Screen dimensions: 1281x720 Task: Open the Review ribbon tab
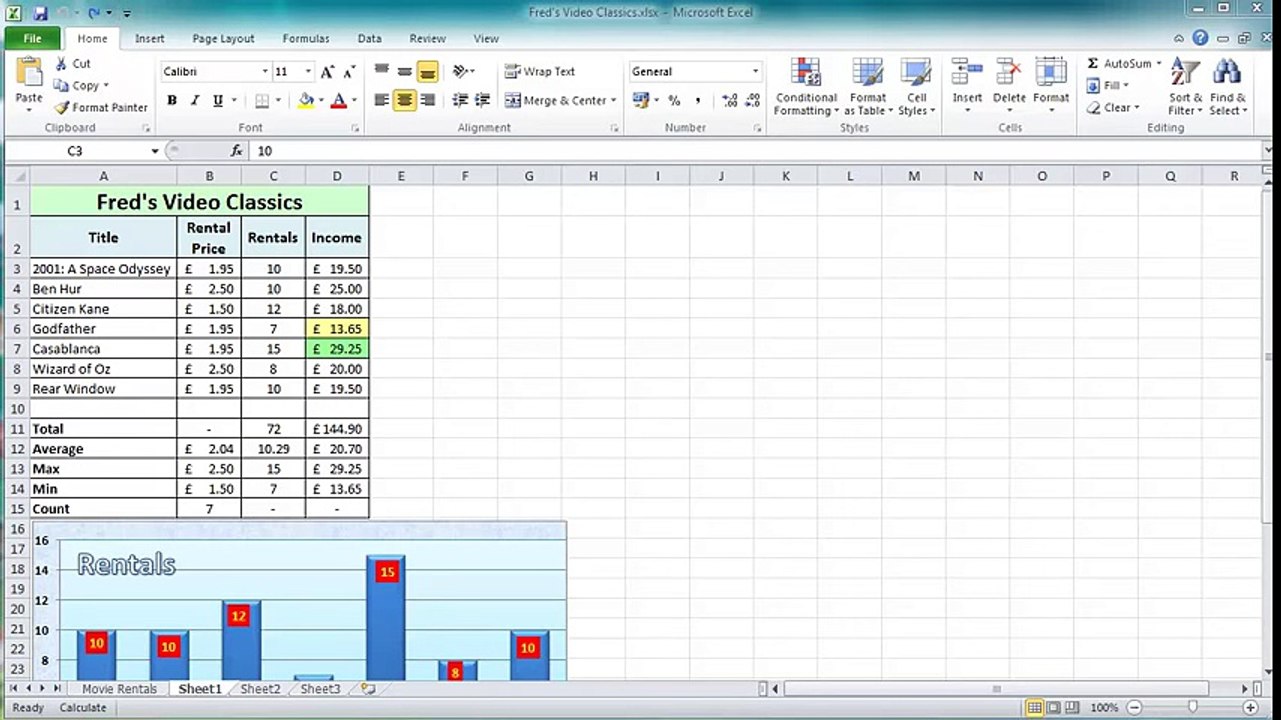coord(427,39)
